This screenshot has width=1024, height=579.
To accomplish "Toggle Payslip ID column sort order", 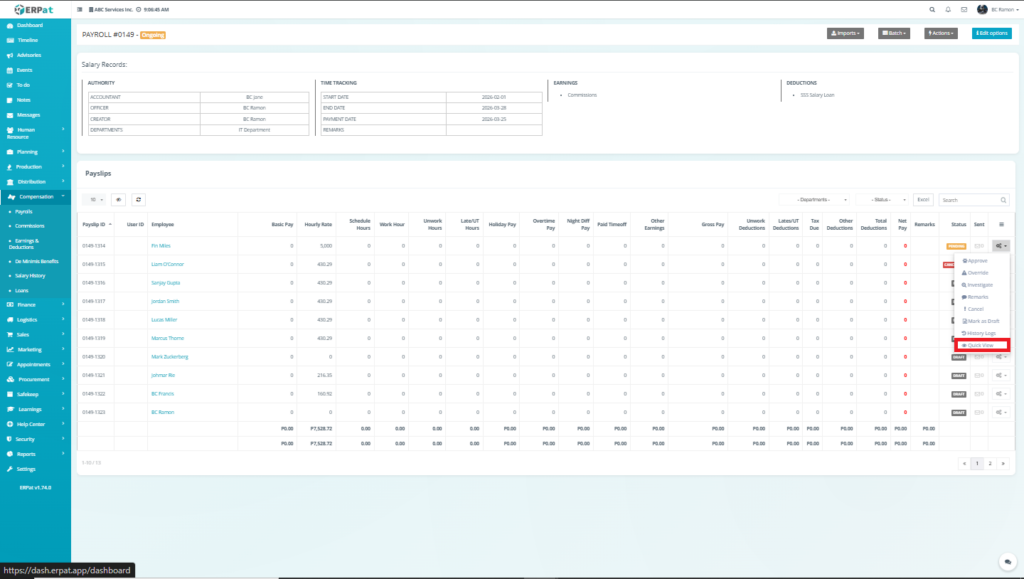I will [x=110, y=225].
